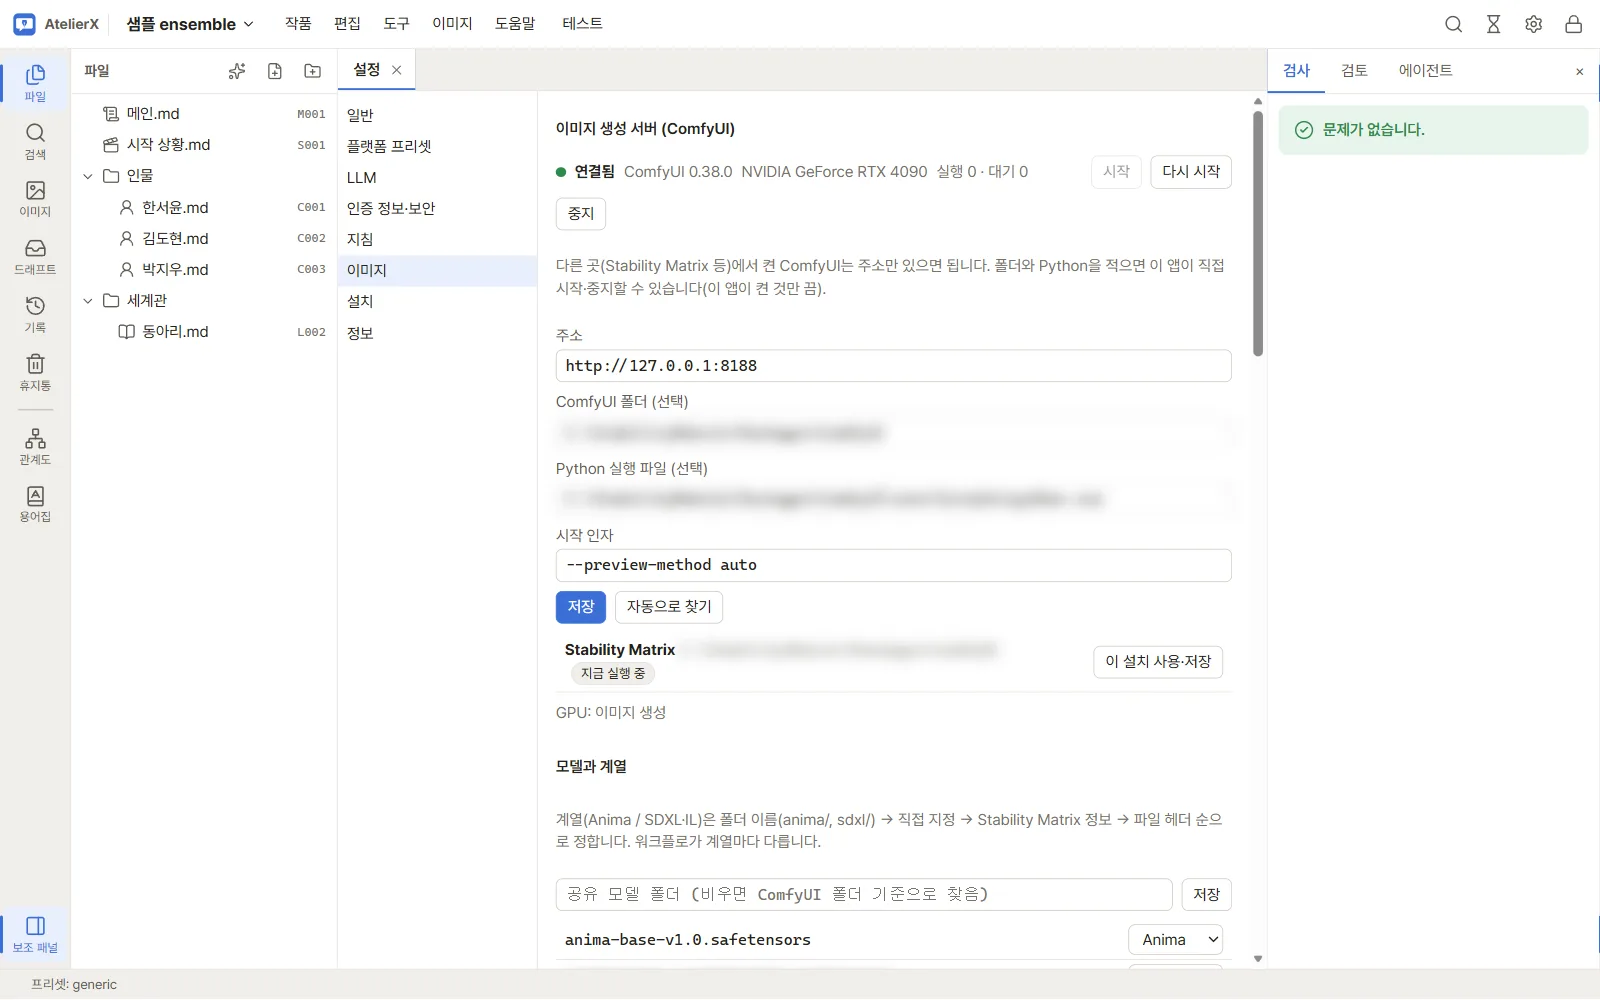Open the 용어집 glossary panel
Viewport: 1600px width, 1000px height.
pyautogui.click(x=35, y=504)
